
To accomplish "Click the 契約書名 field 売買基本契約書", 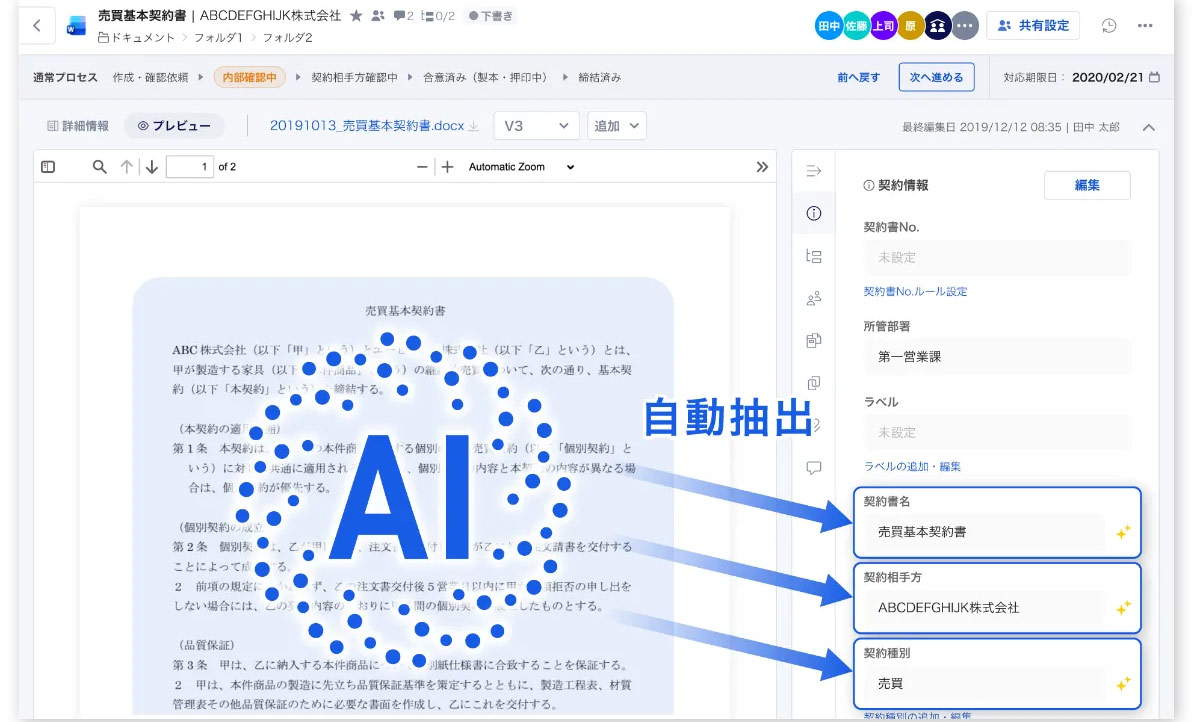I will tap(984, 532).
